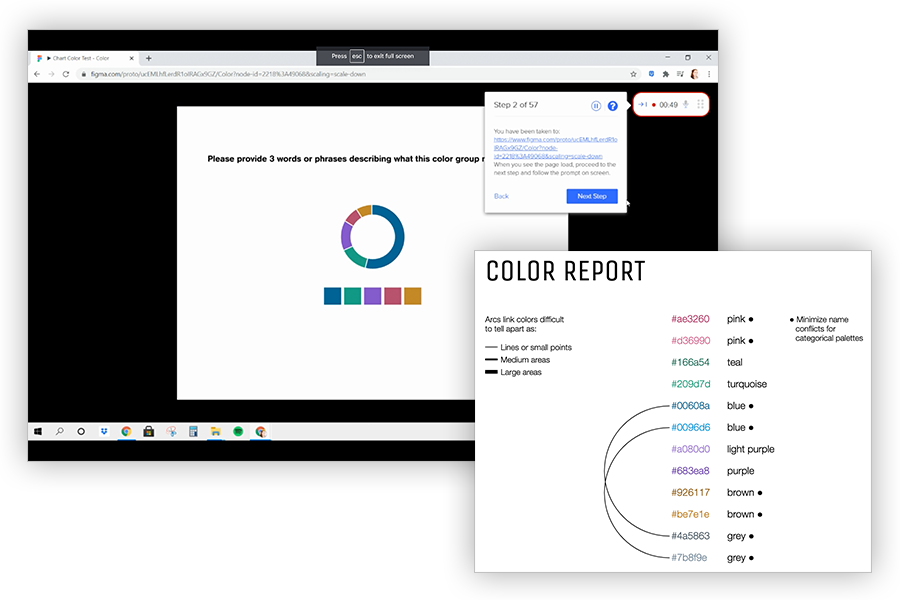
Task: Select the purple swatch below the chart
Action: click(373, 296)
